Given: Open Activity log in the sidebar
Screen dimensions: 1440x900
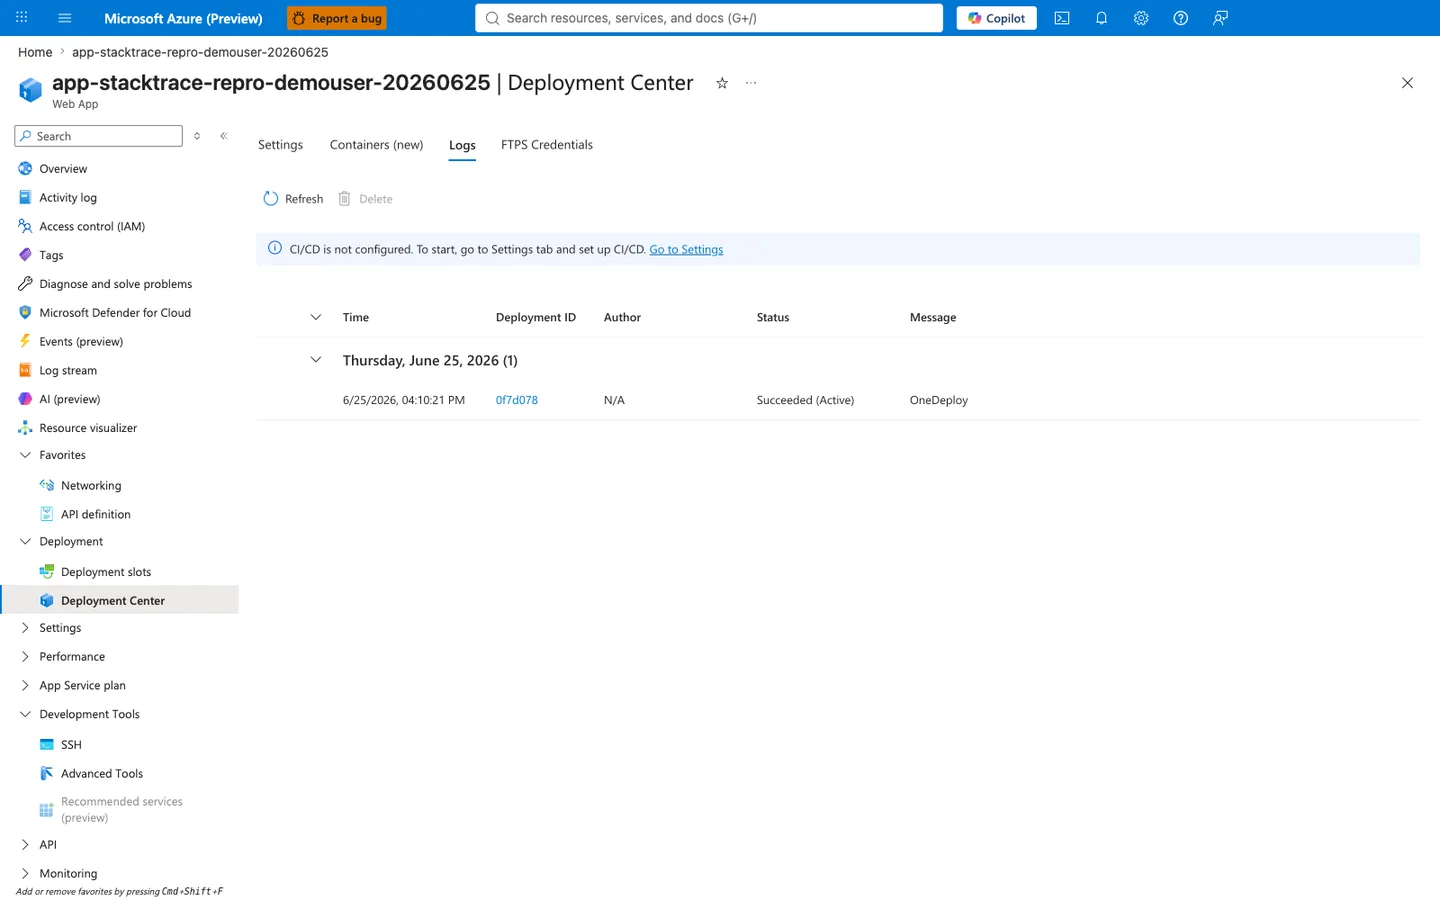Looking at the screenshot, I should point(68,198).
